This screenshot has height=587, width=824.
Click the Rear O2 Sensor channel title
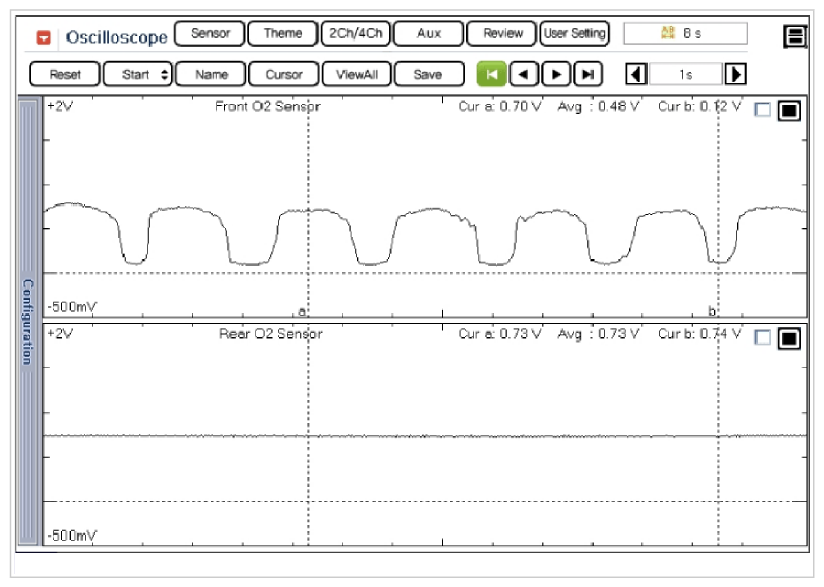point(271,334)
